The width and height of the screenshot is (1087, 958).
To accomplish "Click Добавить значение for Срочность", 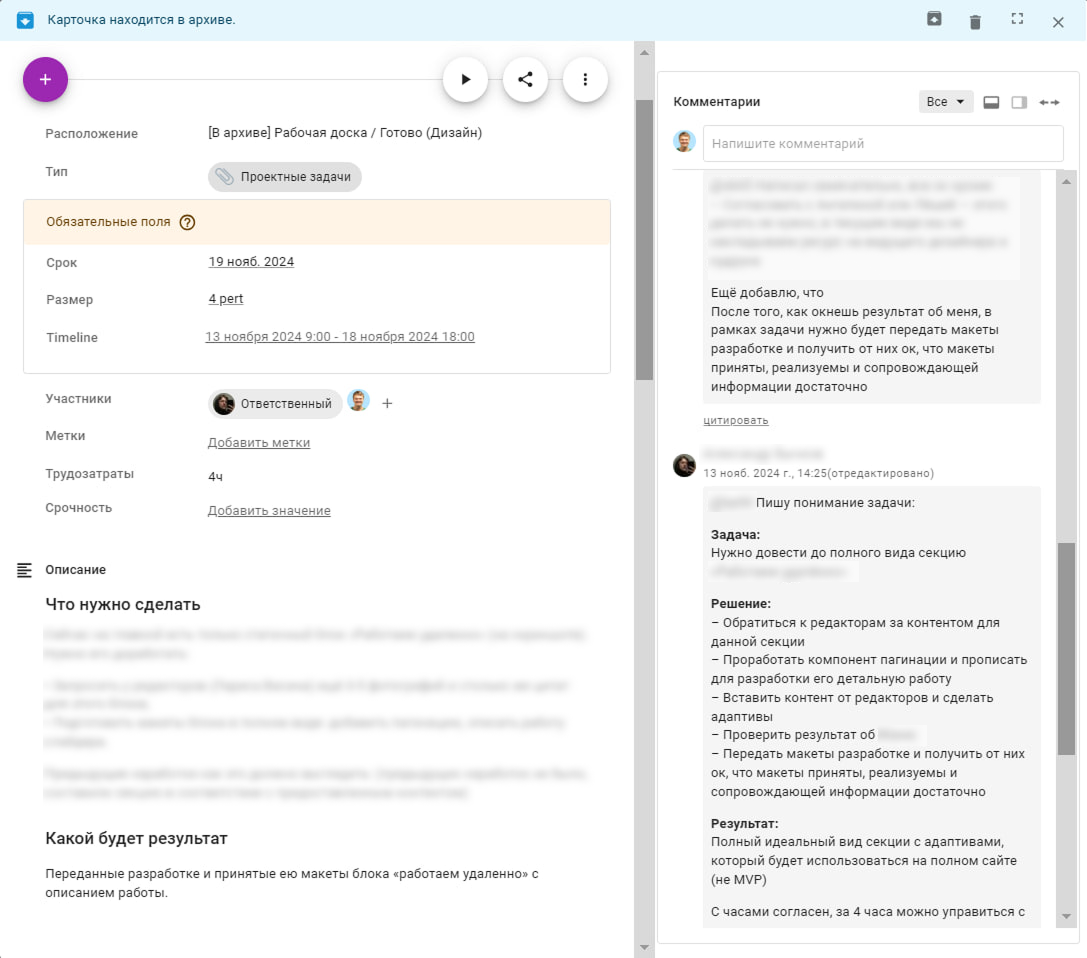I will click(269, 511).
